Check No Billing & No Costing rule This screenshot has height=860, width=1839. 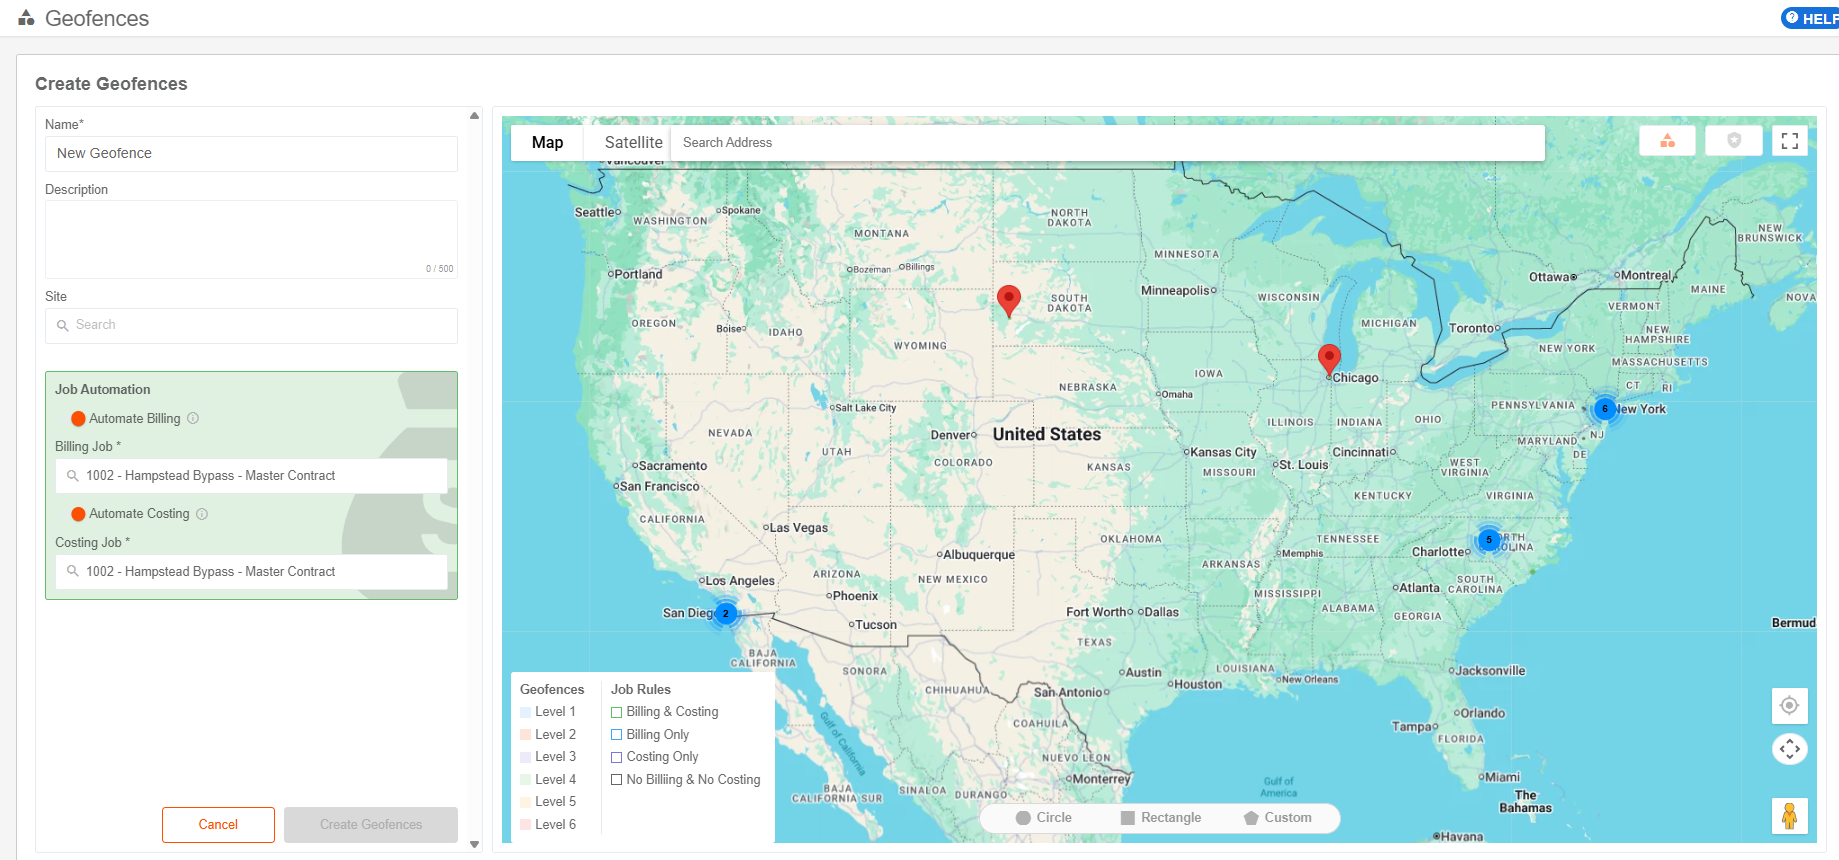617,780
